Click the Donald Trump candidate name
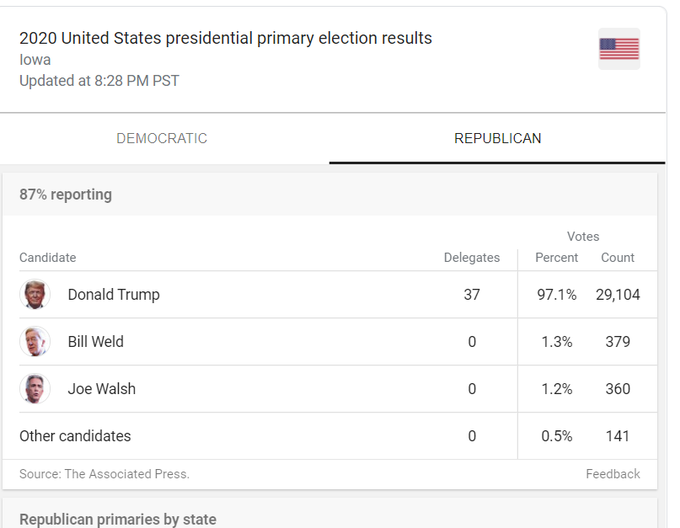This screenshot has width=680, height=528. click(x=113, y=295)
